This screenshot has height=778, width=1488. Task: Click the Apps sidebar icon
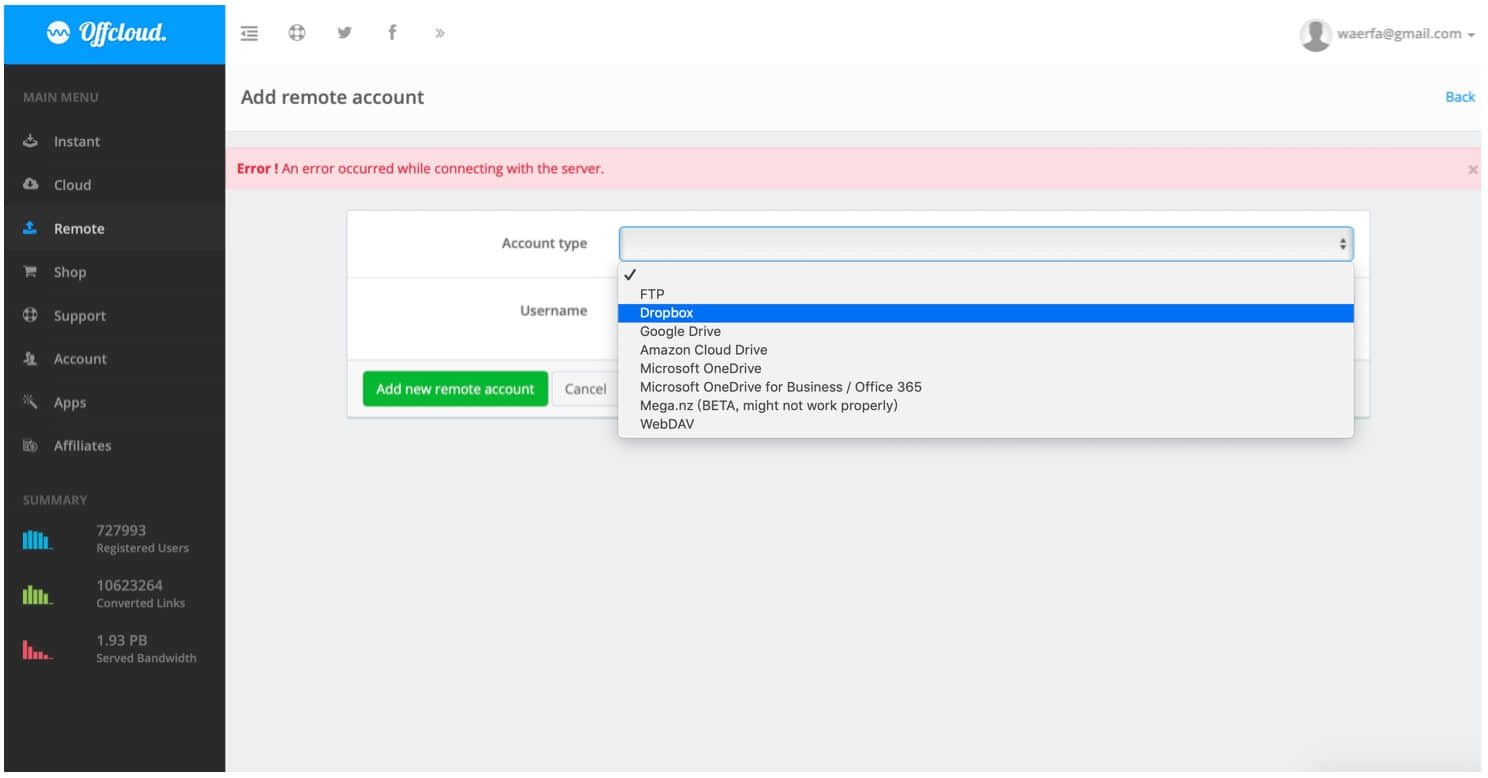pyautogui.click(x=30, y=402)
